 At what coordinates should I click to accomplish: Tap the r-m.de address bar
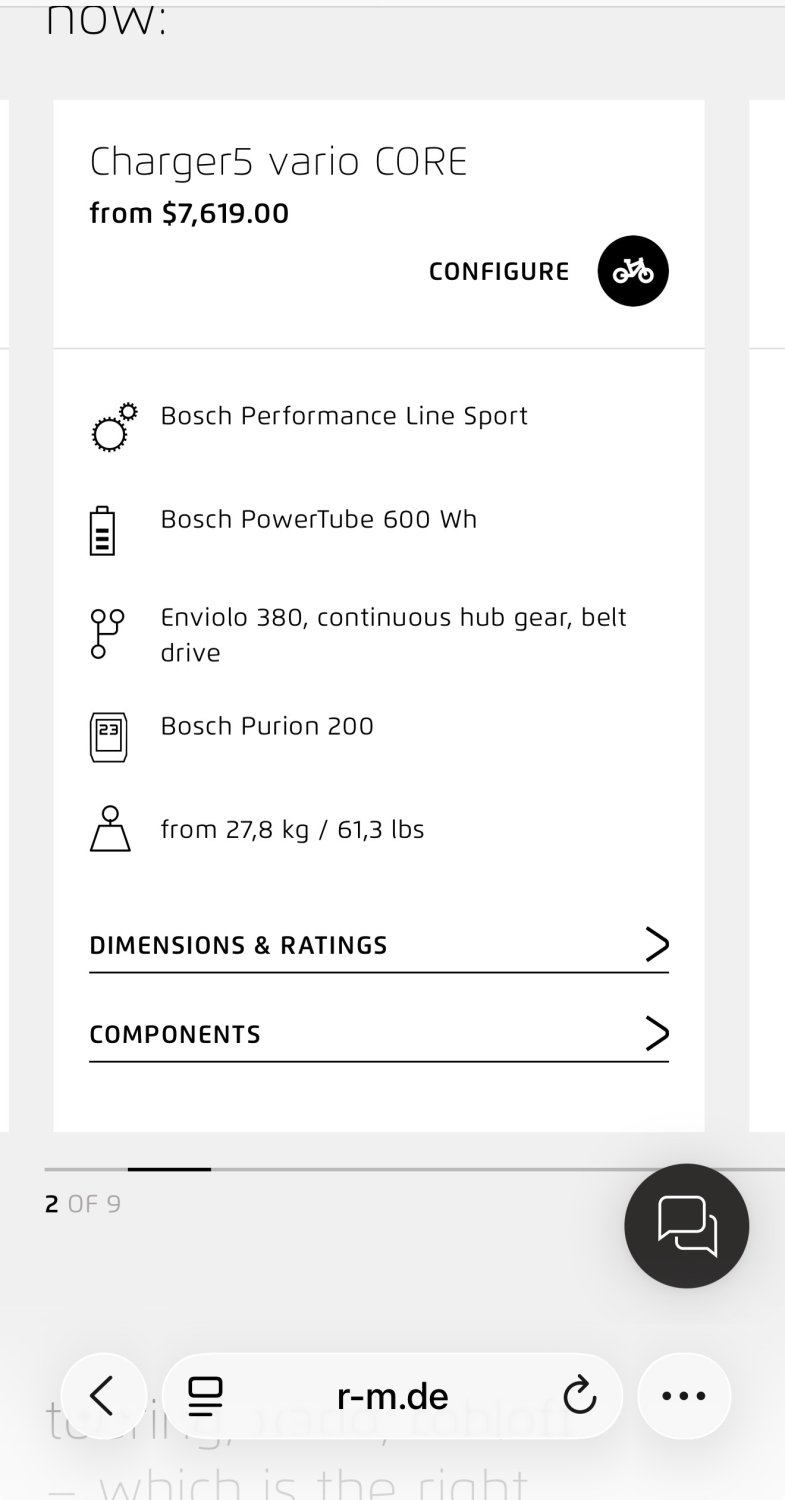(x=392, y=1395)
